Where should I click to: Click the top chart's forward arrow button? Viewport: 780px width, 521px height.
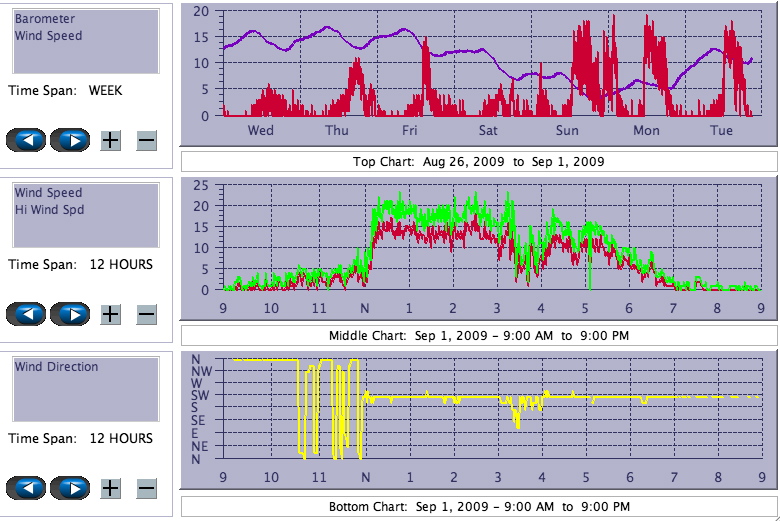click(x=70, y=140)
